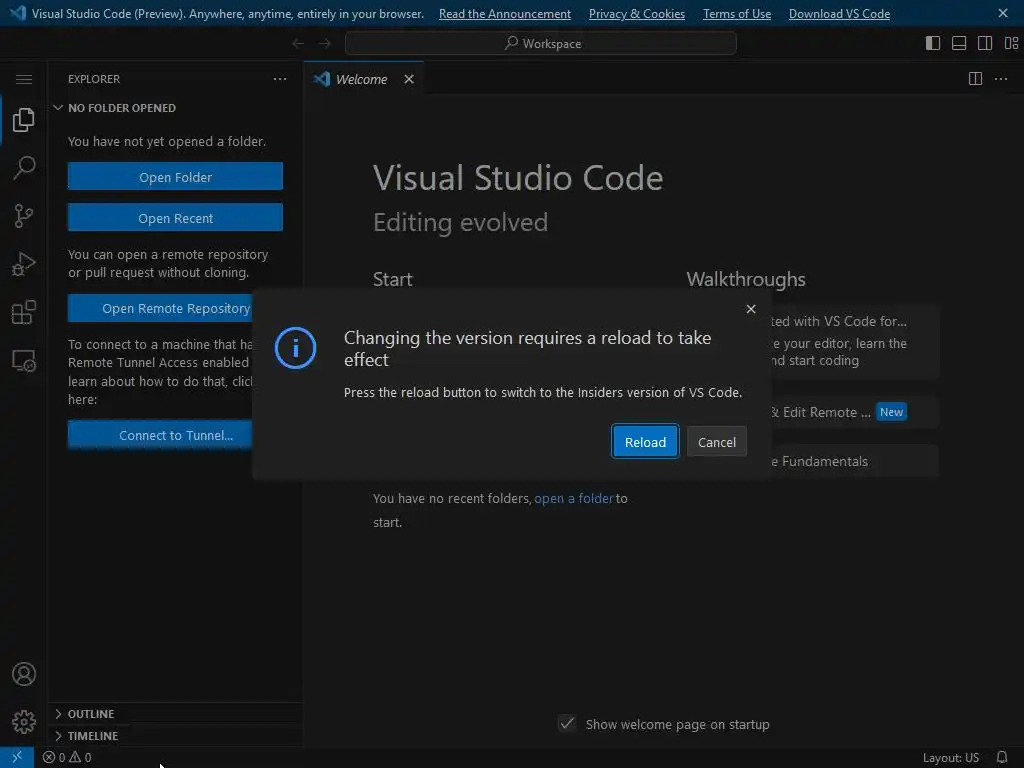The width and height of the screenshot is (1024, 768).
Task: Open the notifications bell icon
Action: point(1002,758)
